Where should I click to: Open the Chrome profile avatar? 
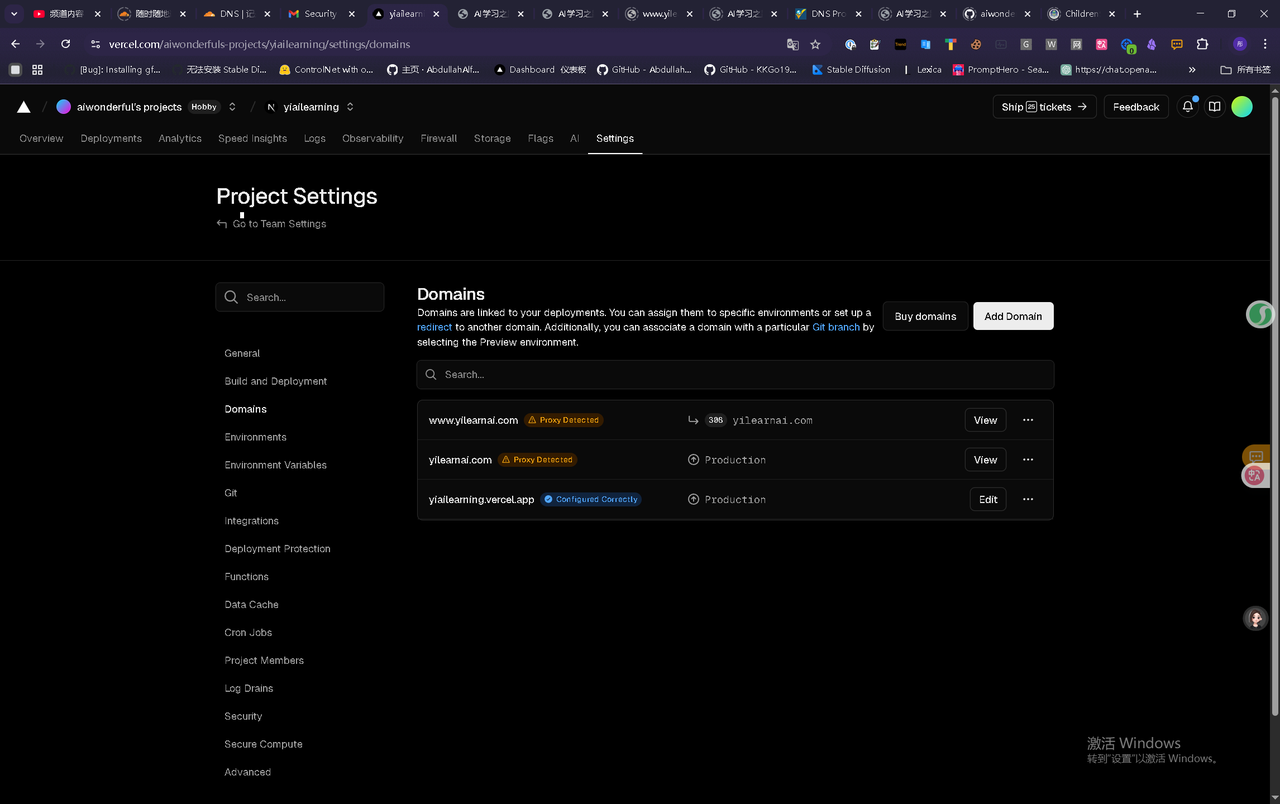[1240, 44]
